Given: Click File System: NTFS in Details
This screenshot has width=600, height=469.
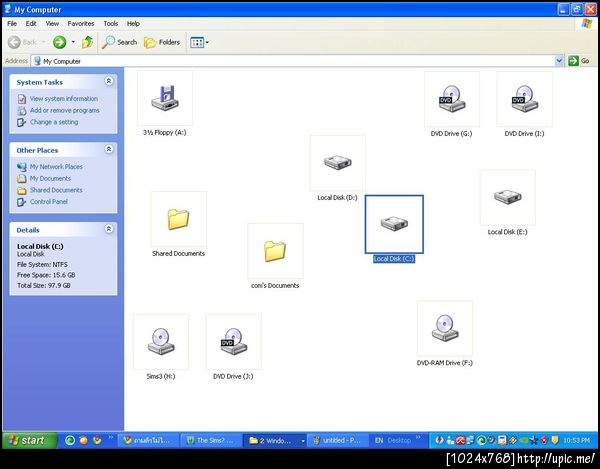Looking at the screenshot, I should (42, 265).
